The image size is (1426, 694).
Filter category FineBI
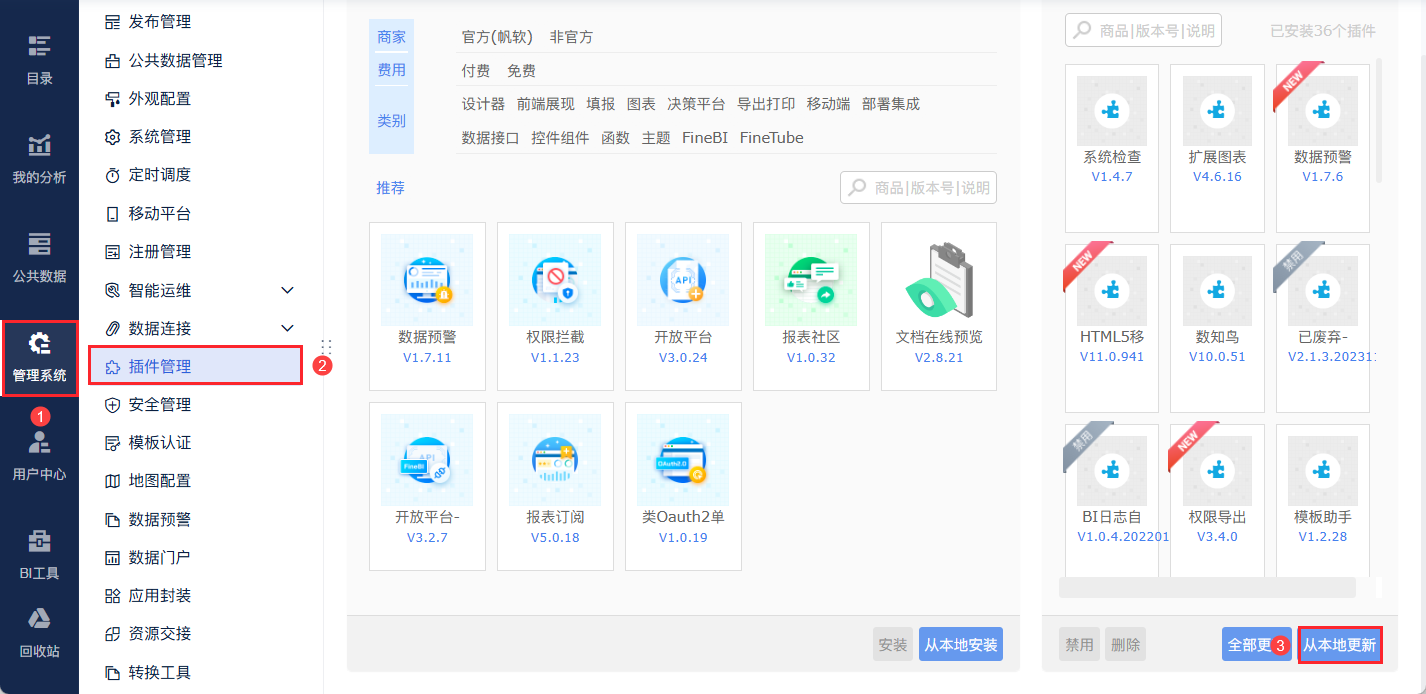(706, 138)
